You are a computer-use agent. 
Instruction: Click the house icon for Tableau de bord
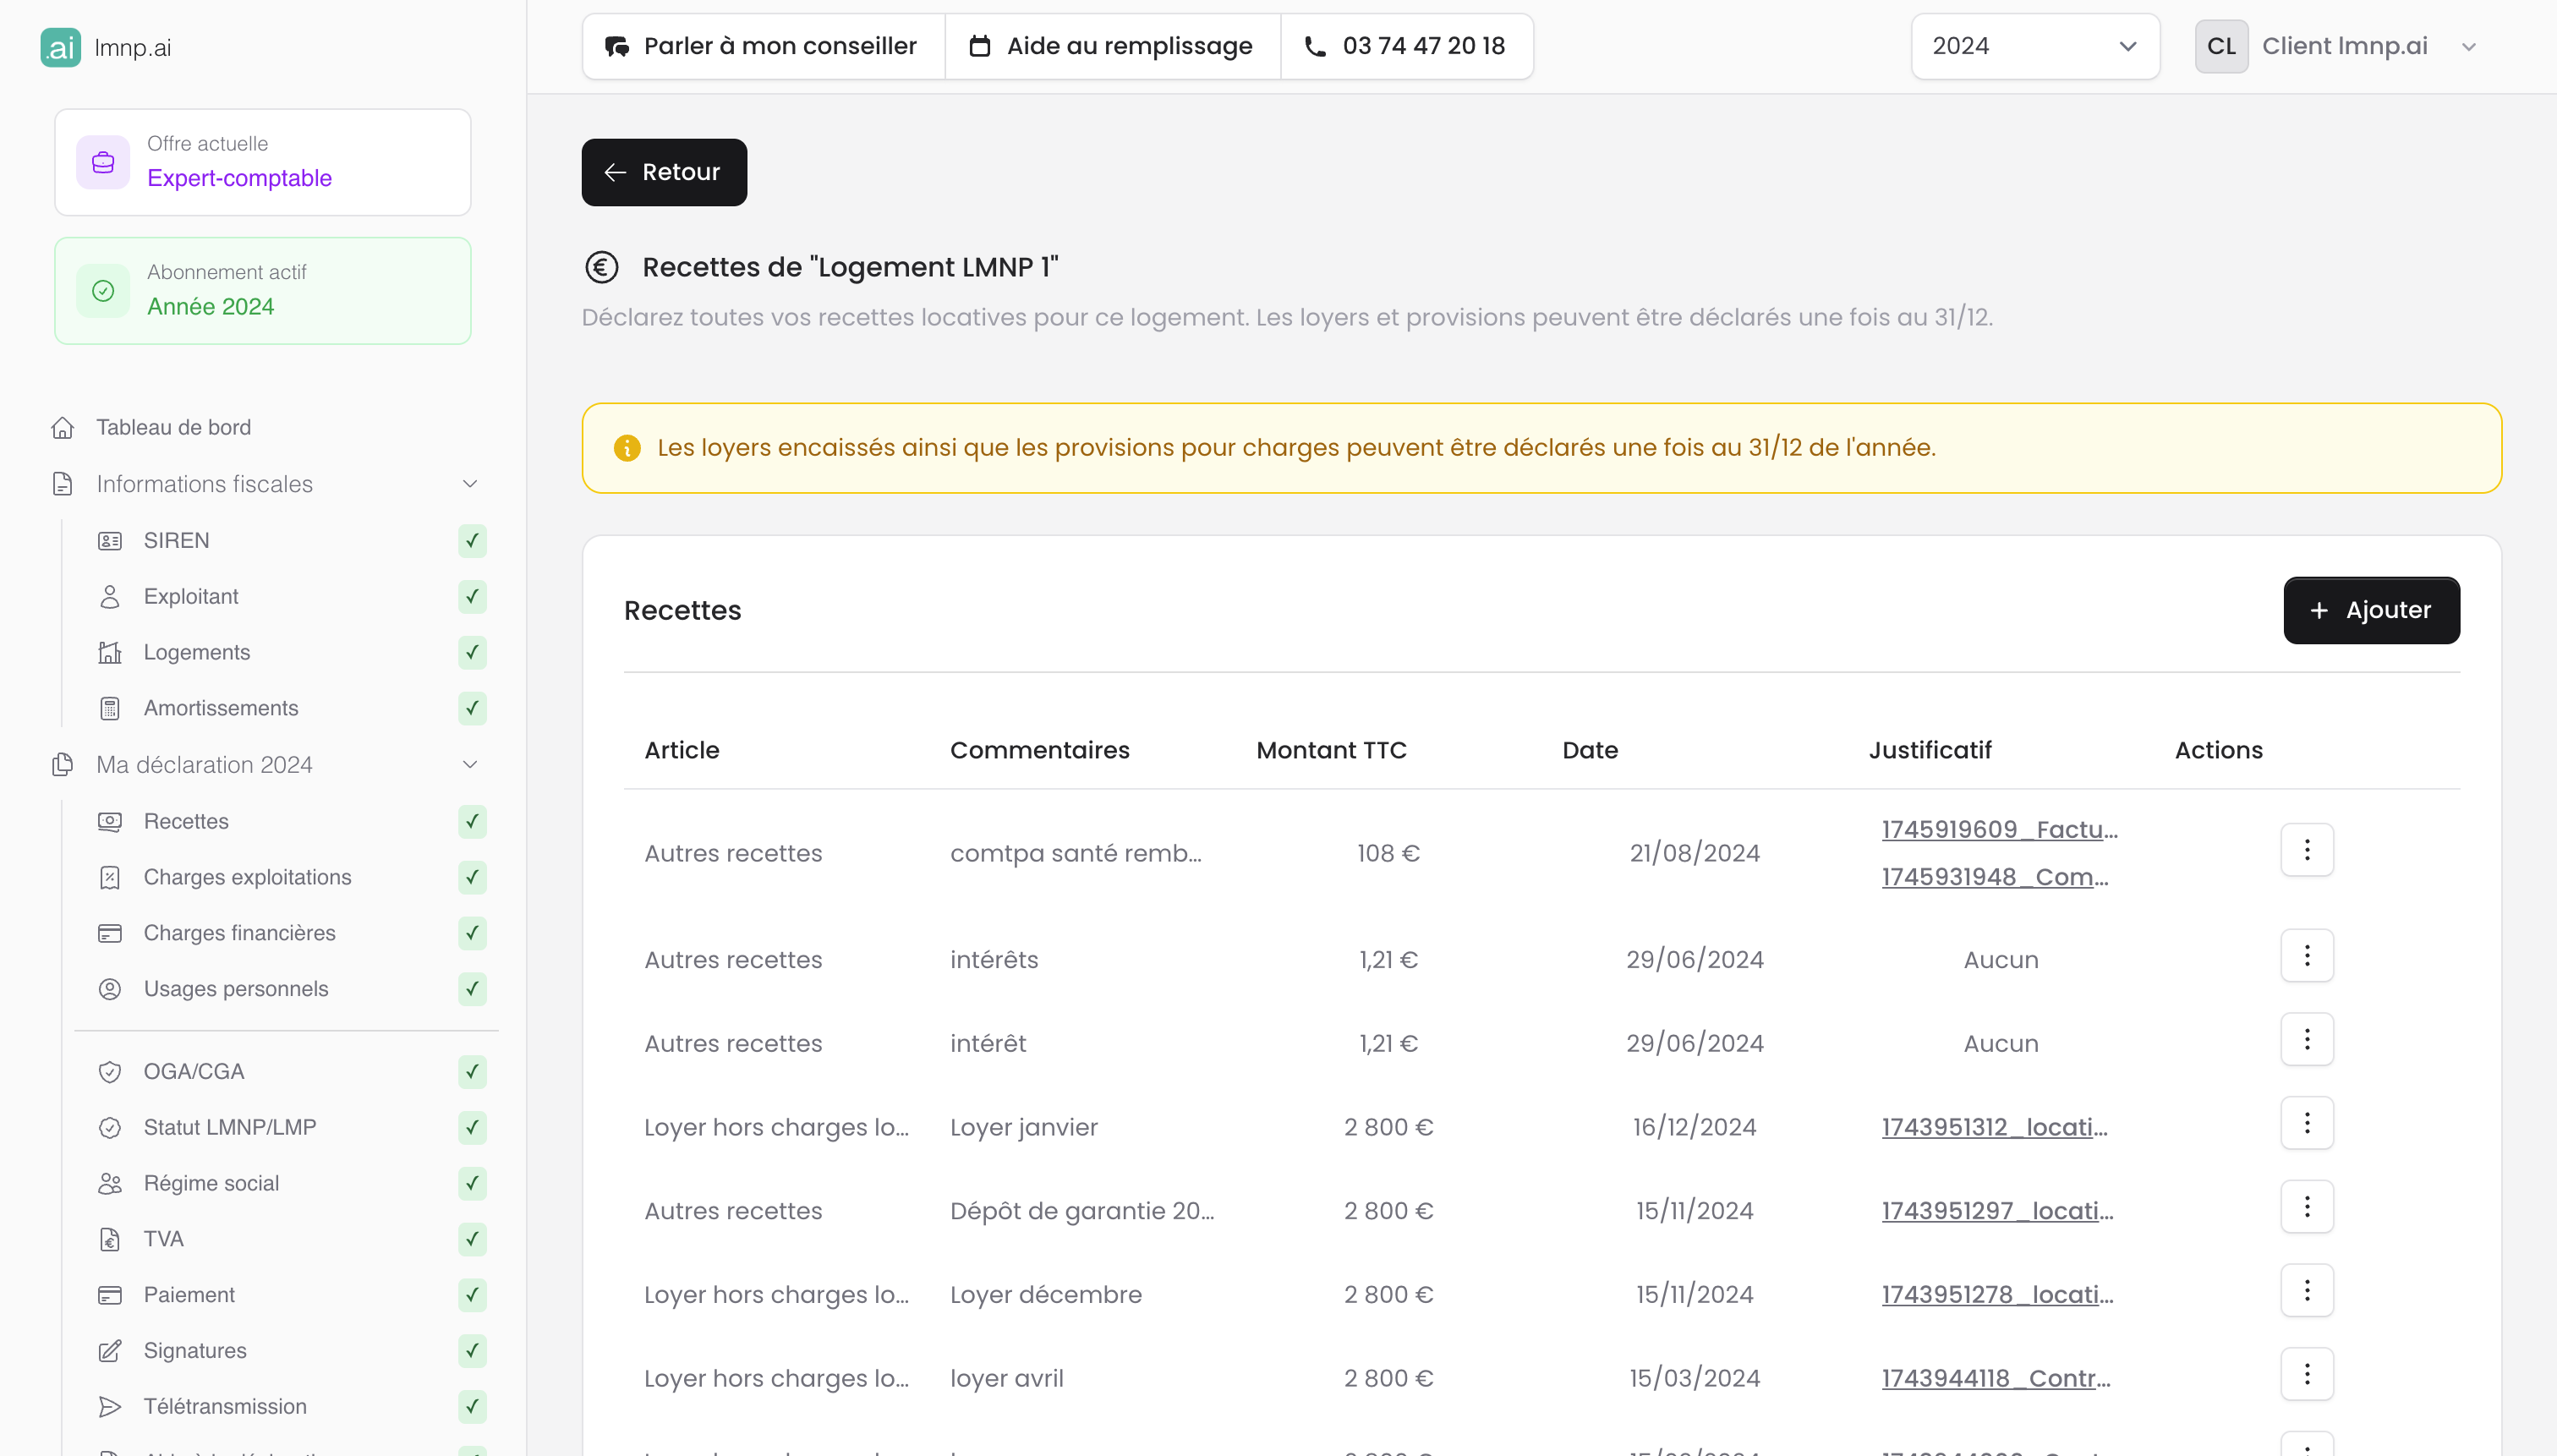[62, 428]
